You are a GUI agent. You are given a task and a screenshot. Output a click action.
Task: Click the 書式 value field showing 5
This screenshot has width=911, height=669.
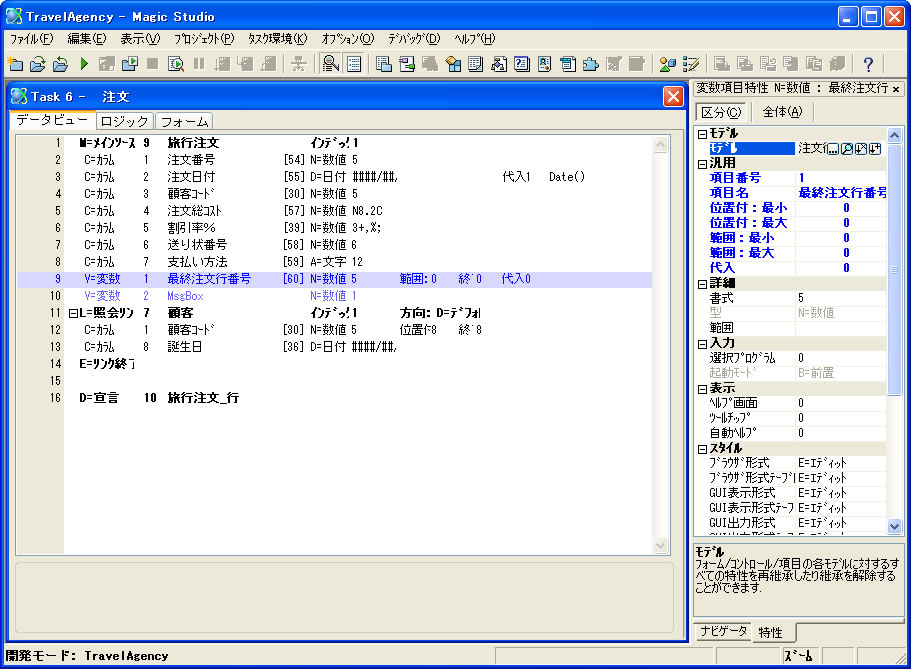tap(840, 298)
